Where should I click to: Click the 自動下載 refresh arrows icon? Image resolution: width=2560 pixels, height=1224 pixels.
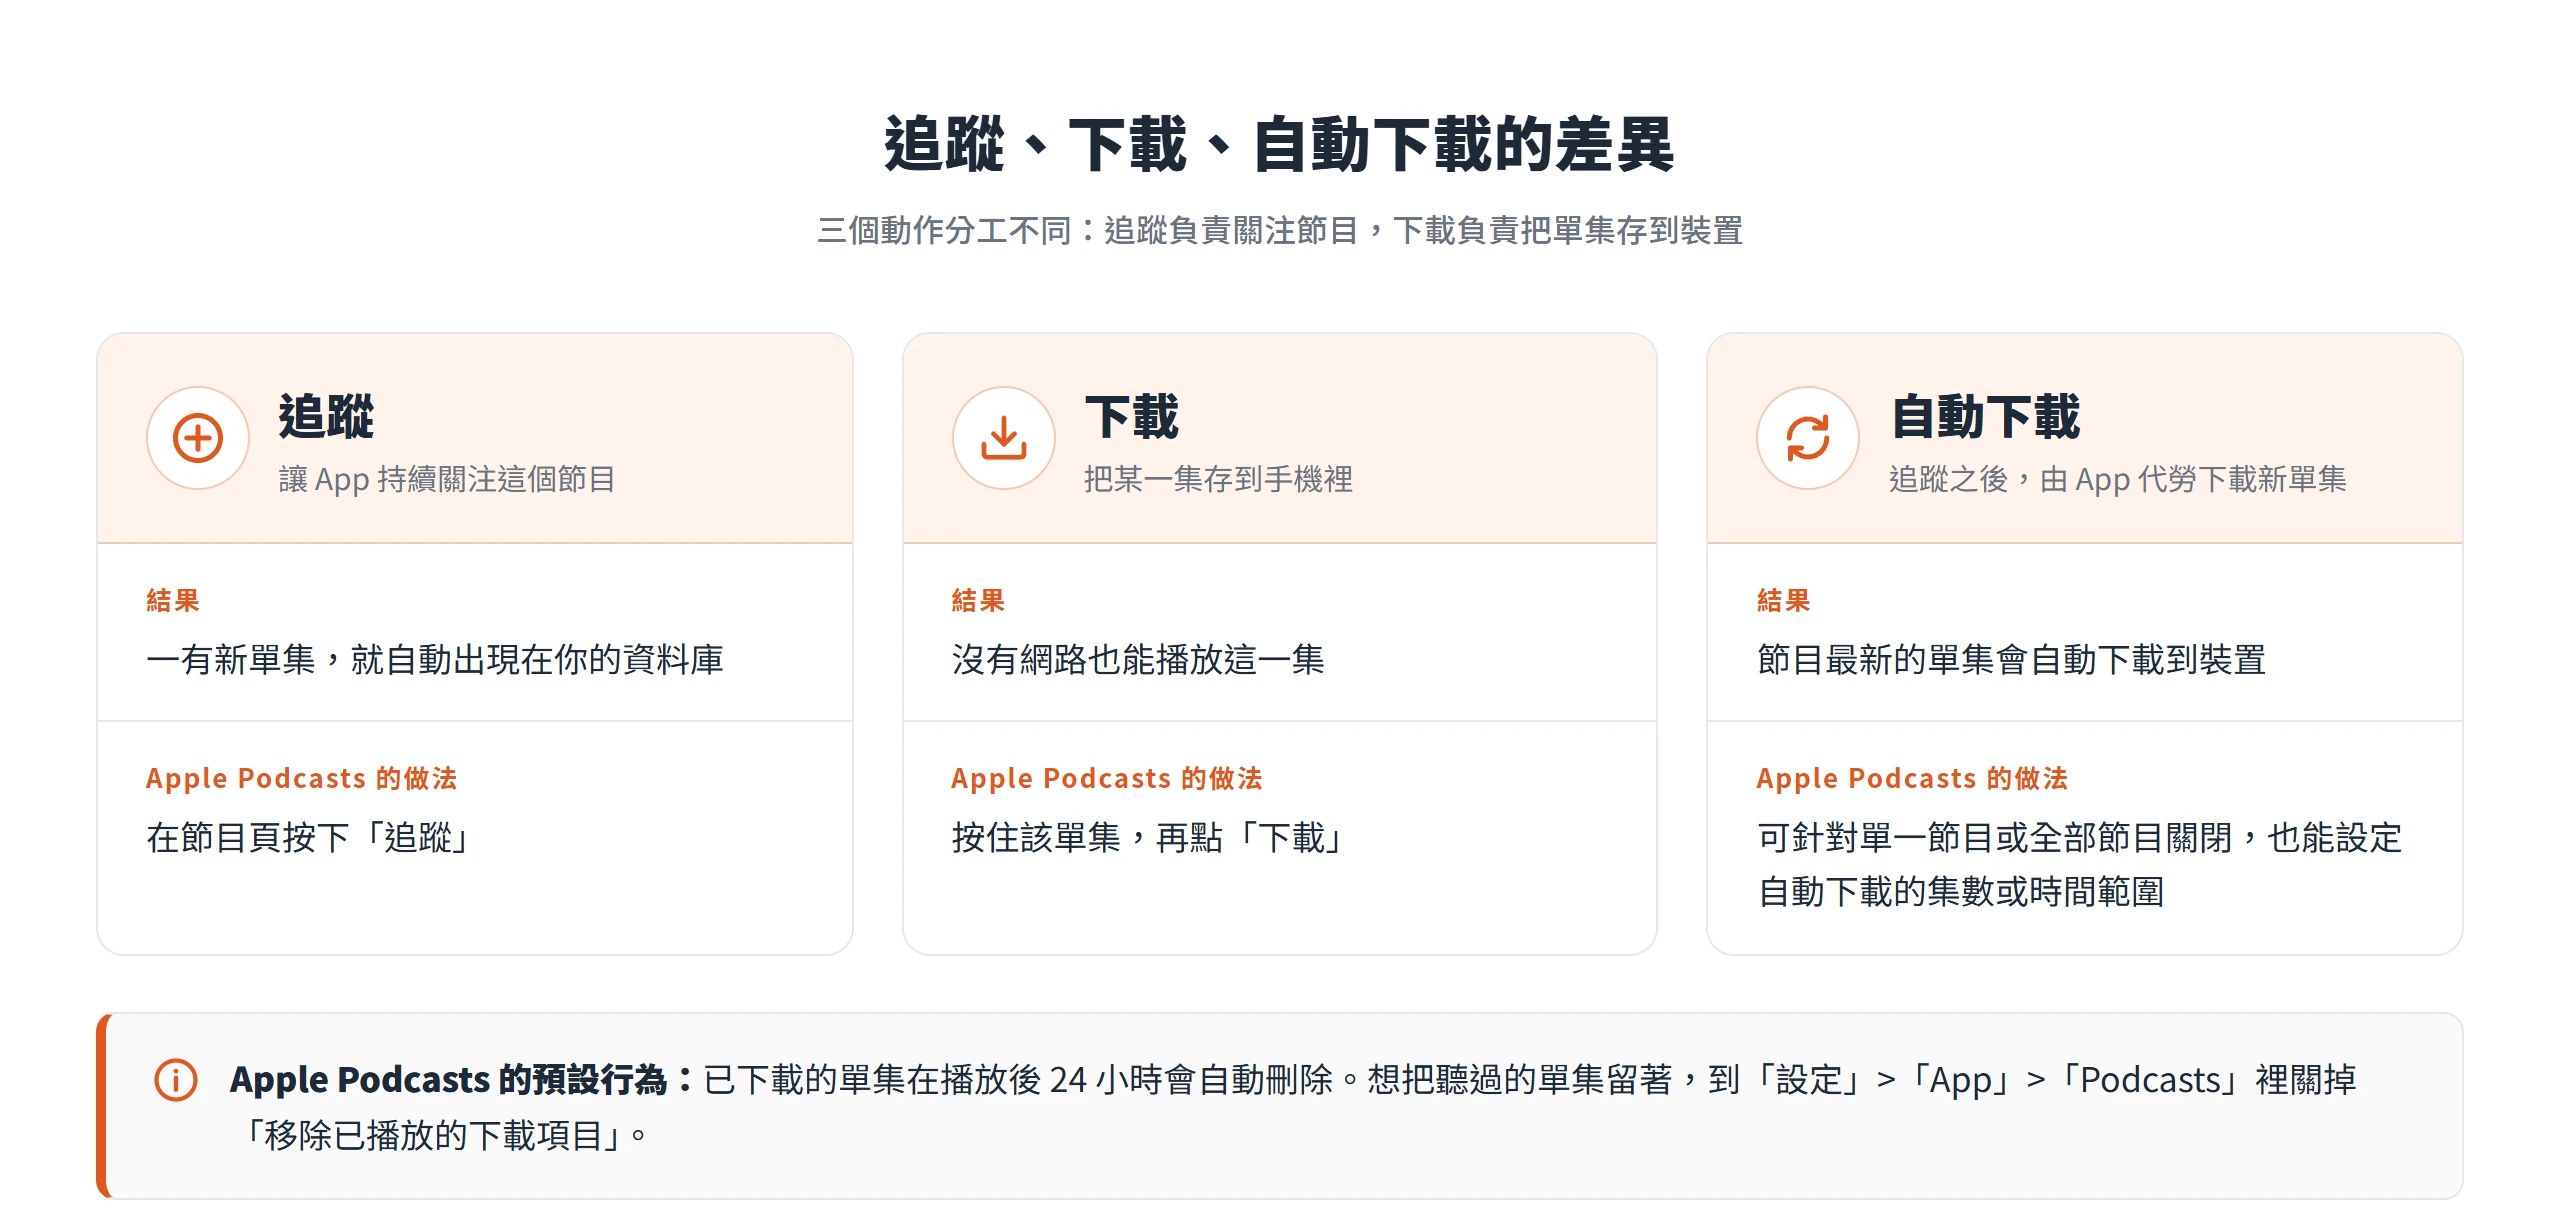(1808, 438)
